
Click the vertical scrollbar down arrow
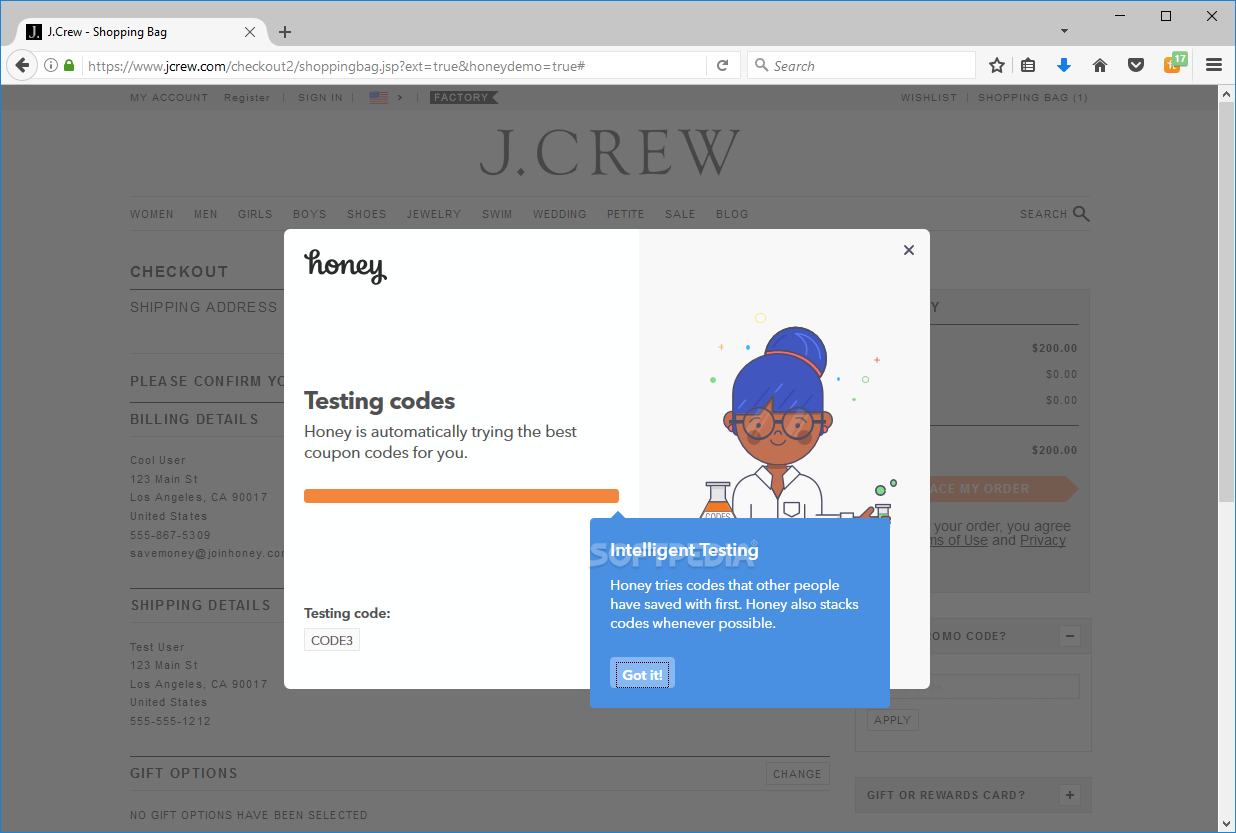click(1226, 822)
